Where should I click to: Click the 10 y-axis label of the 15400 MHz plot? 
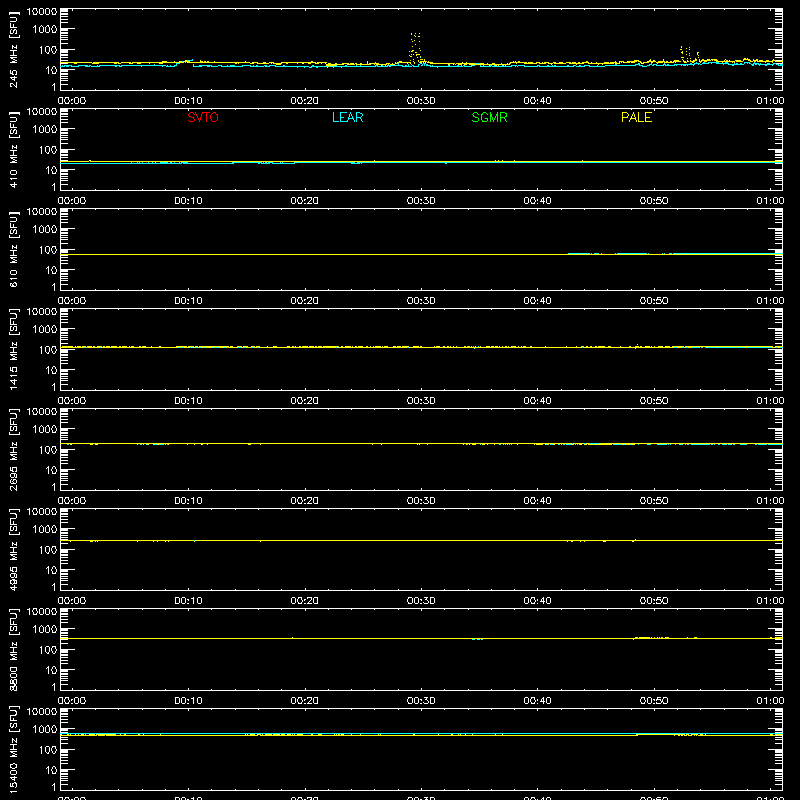tap(52, 770)
